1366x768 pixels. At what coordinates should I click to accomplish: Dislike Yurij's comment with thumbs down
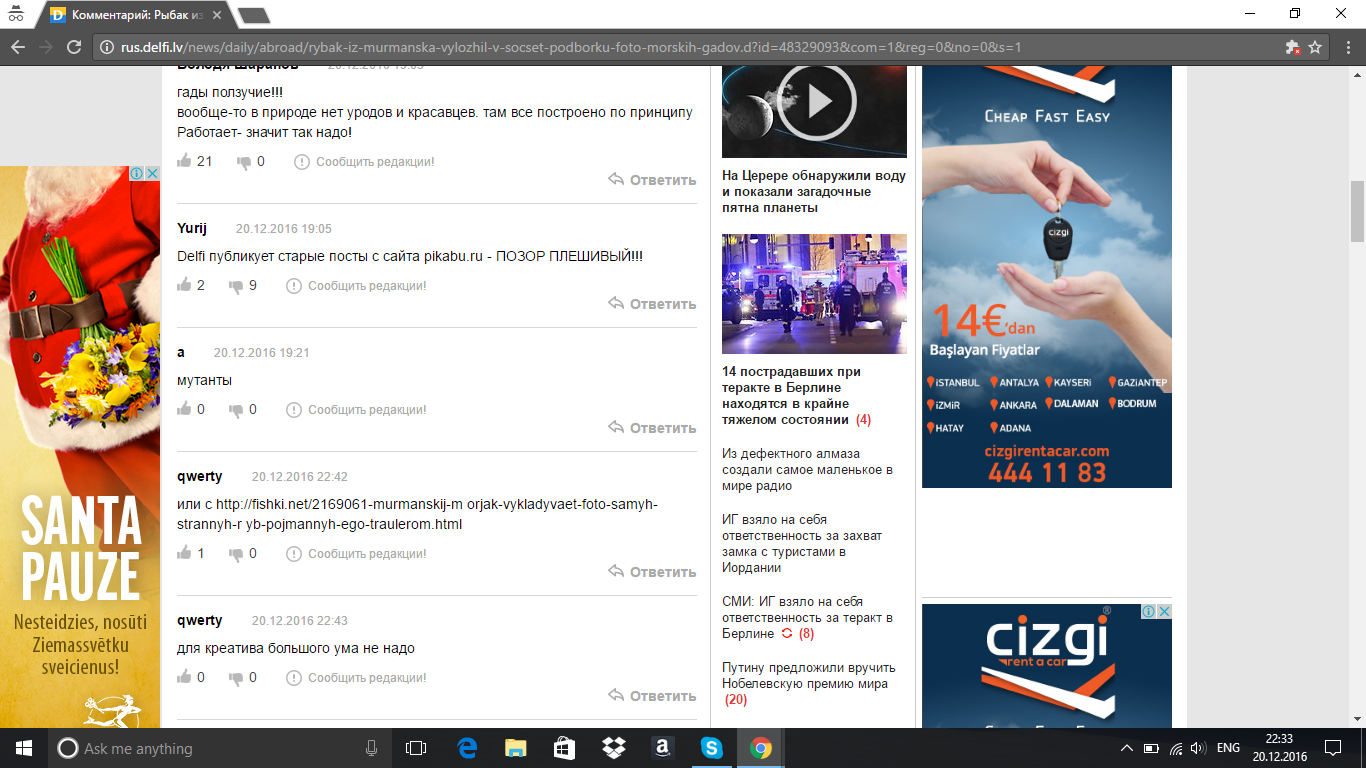point(236,286)
